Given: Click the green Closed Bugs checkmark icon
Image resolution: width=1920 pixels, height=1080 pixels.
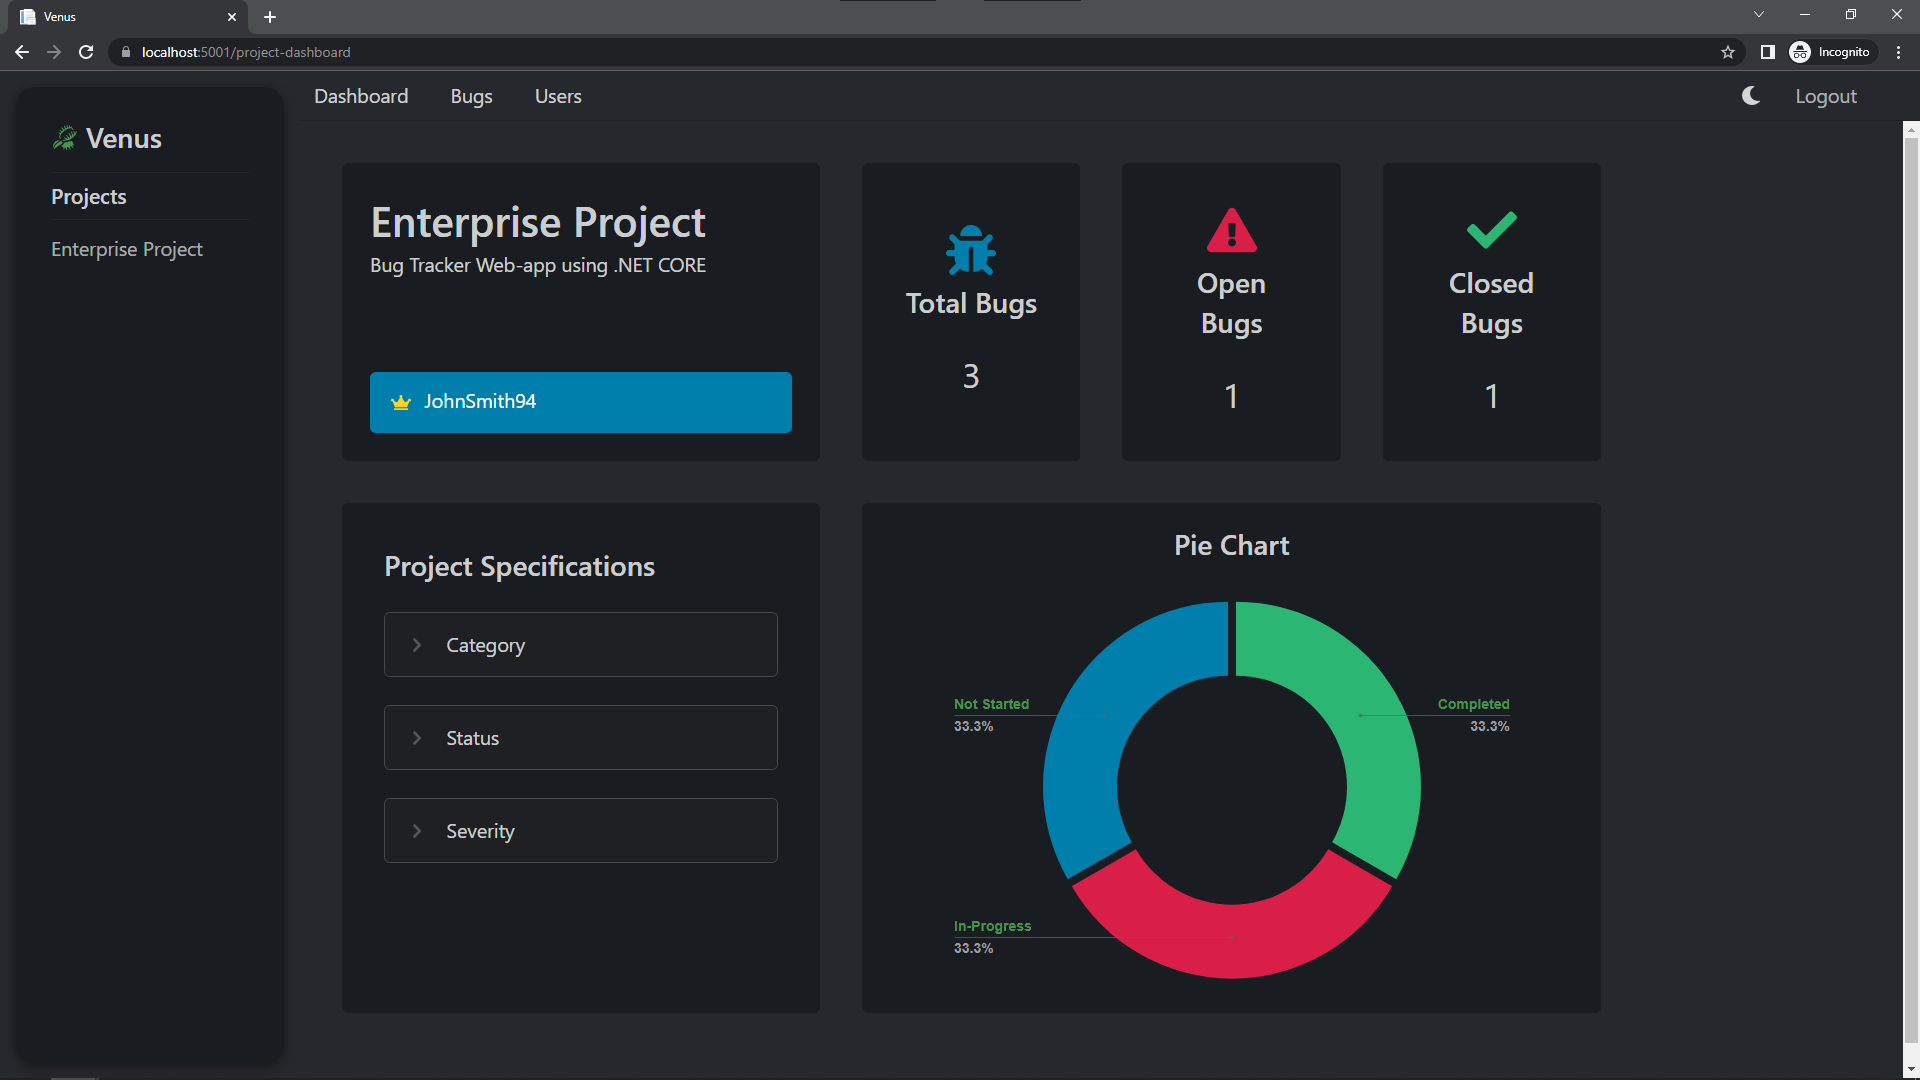Looking at the screenshot, I should point(1491,230).
